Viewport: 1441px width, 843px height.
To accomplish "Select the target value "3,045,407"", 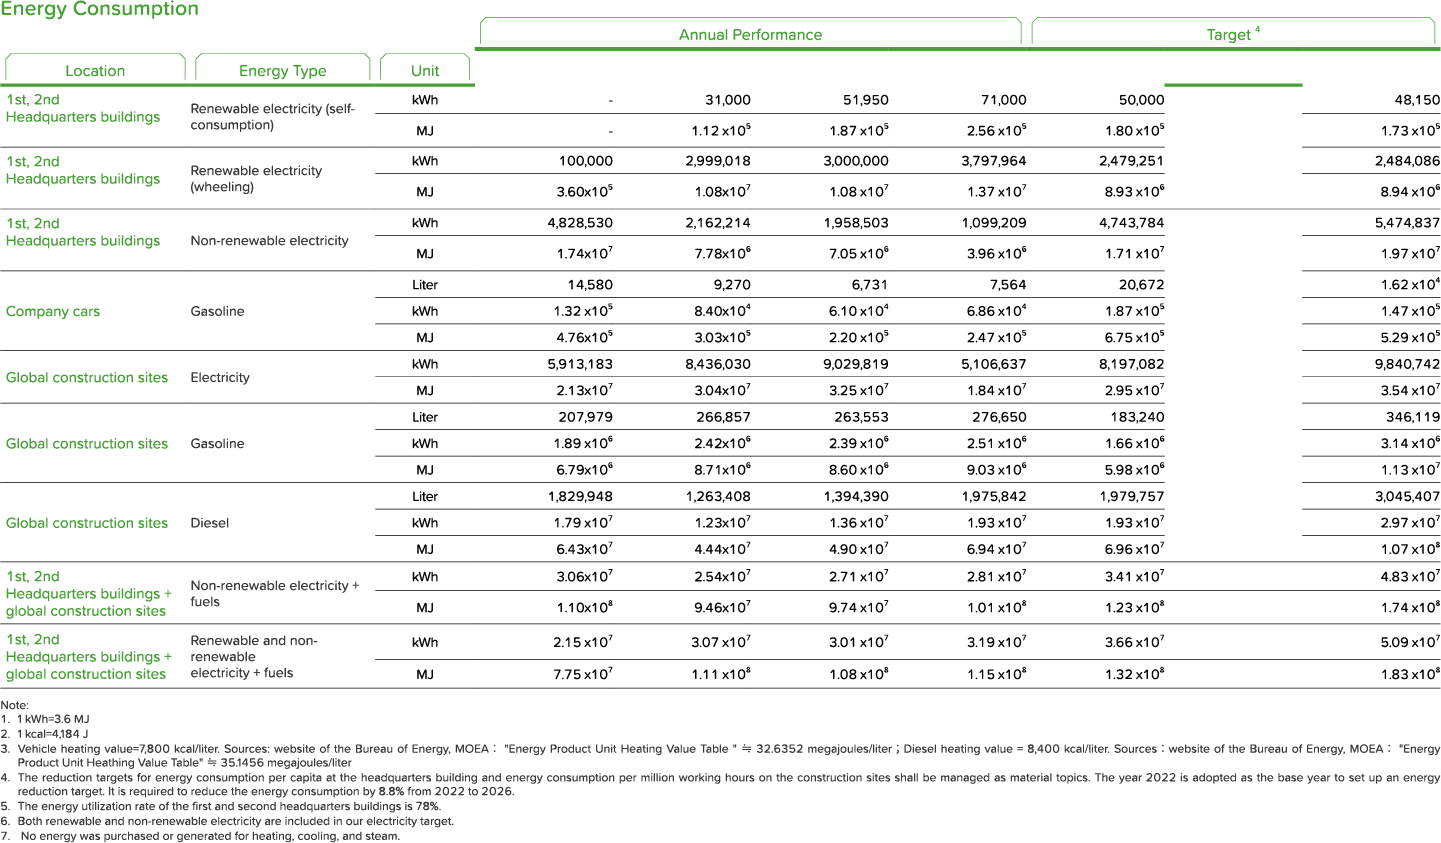I will click(x=1407, y=496).
